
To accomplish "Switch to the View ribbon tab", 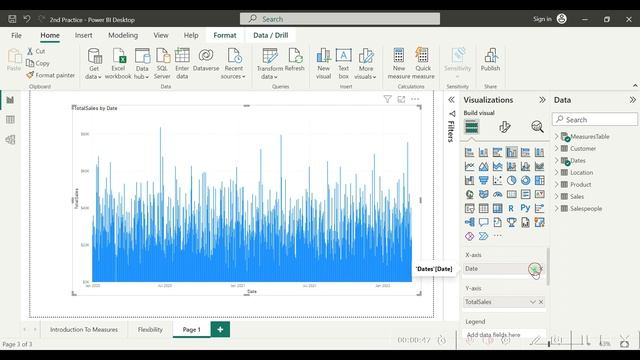I will 161,36.
